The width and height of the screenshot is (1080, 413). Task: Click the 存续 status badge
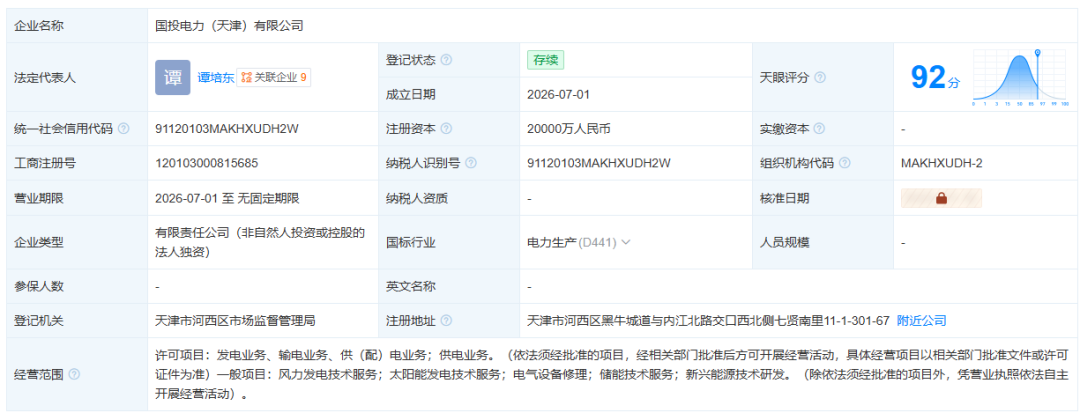[x=546, y=60]
